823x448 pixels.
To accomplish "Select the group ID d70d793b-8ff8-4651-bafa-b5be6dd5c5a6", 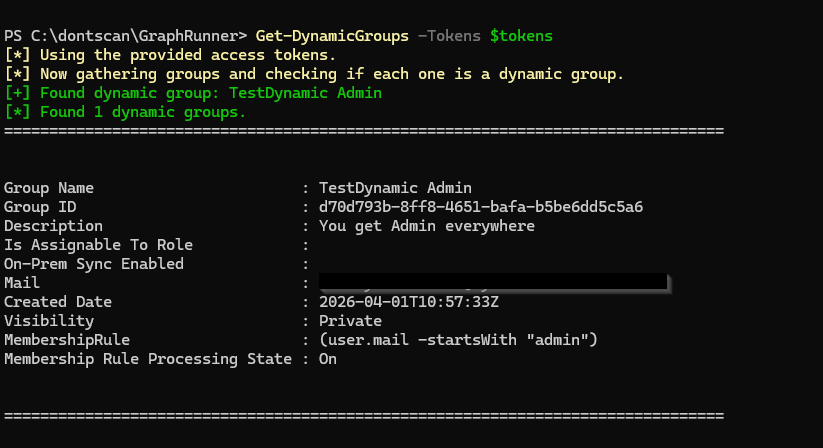I will click(x=481, y=207).
